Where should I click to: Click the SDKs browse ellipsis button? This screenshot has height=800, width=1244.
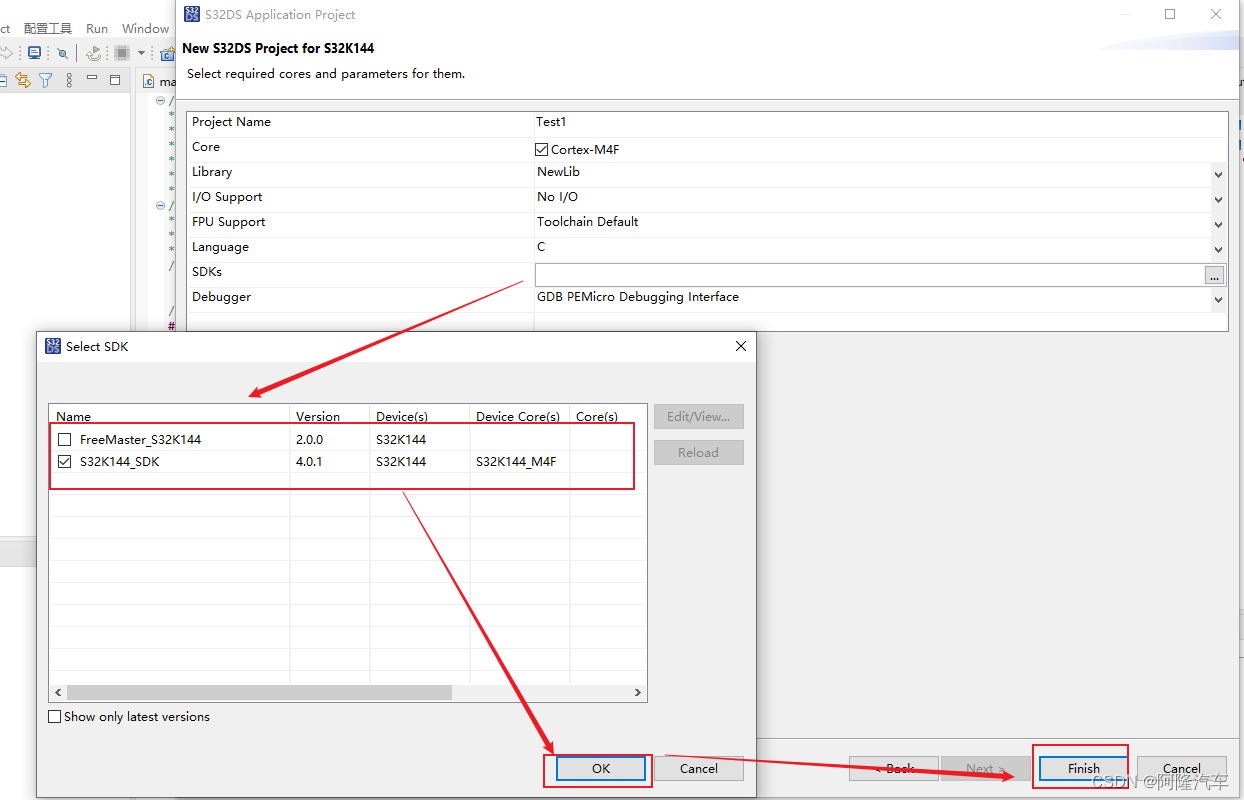click(1214, 275)
